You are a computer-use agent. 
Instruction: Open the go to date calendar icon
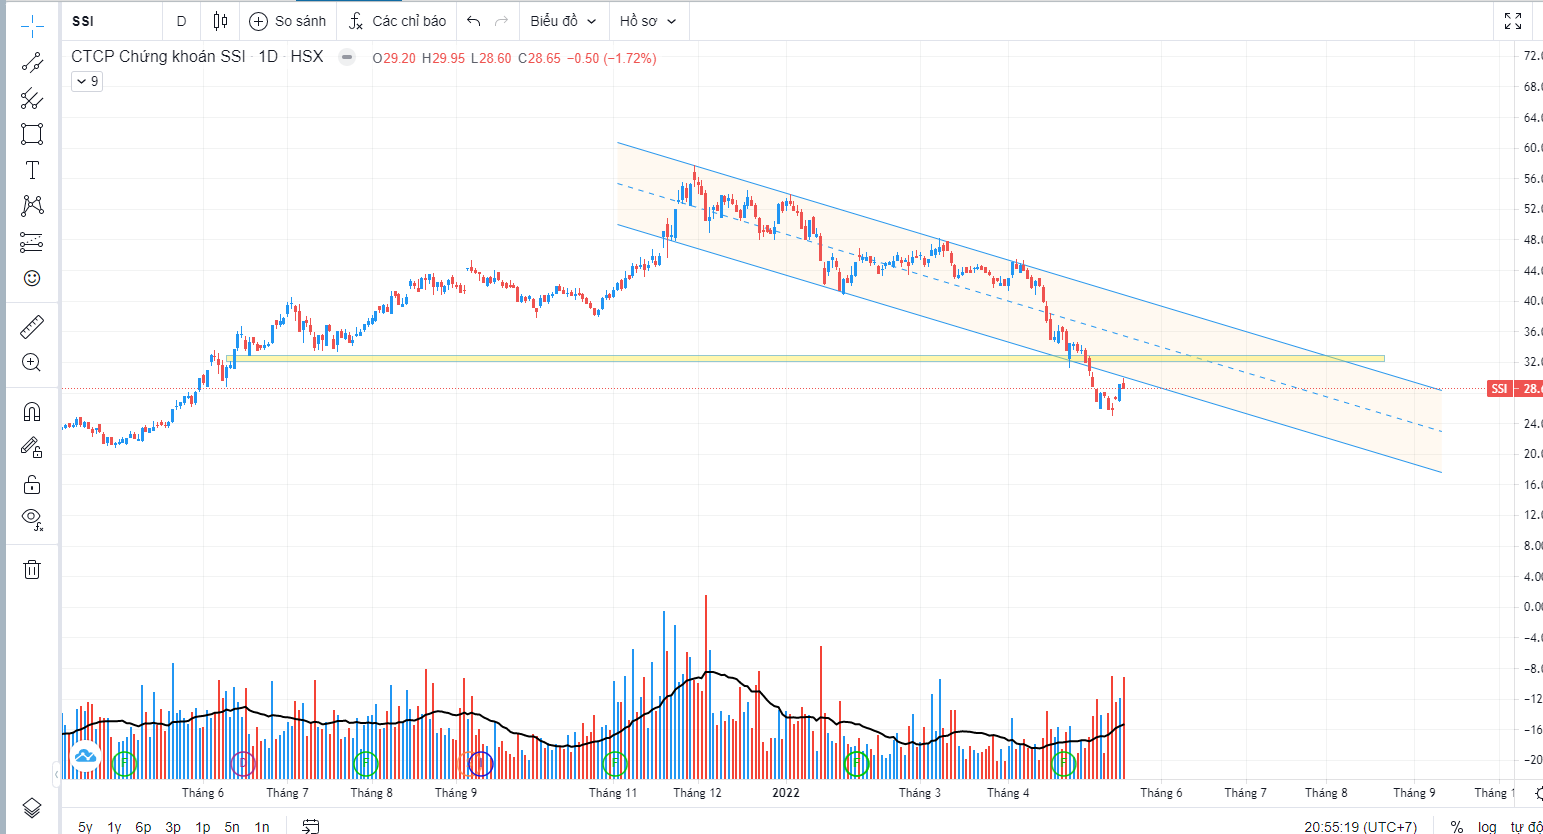pyautogui.click(x=311, y=826)
